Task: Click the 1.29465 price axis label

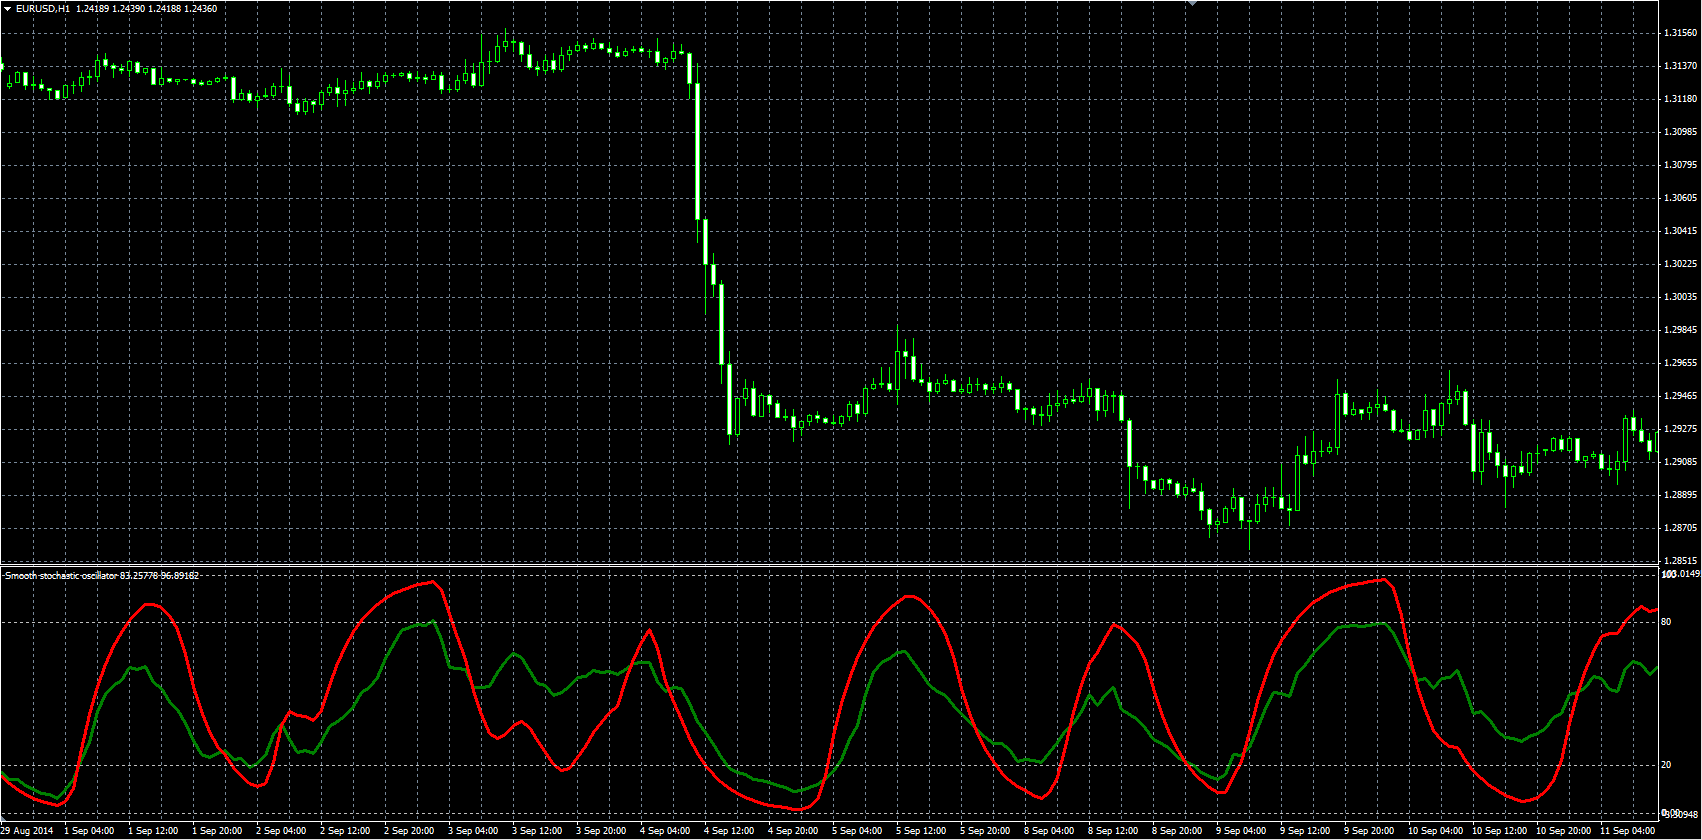Action: click(1680, 396)
